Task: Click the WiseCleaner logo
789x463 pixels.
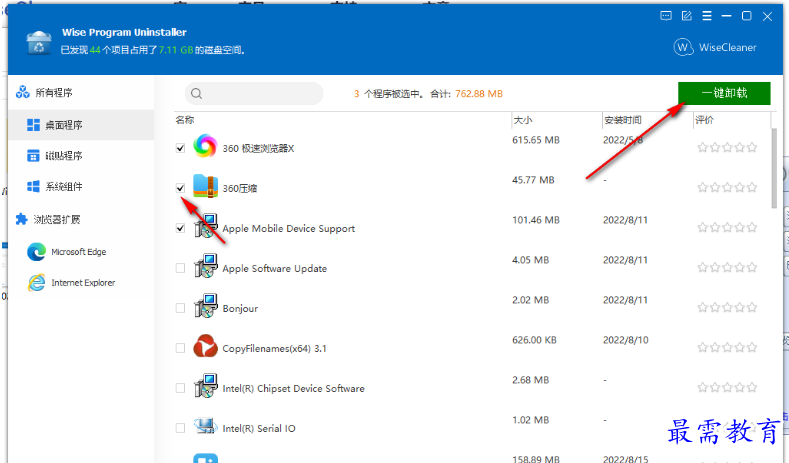Action: pyautogui.click(x=715, y=47)
